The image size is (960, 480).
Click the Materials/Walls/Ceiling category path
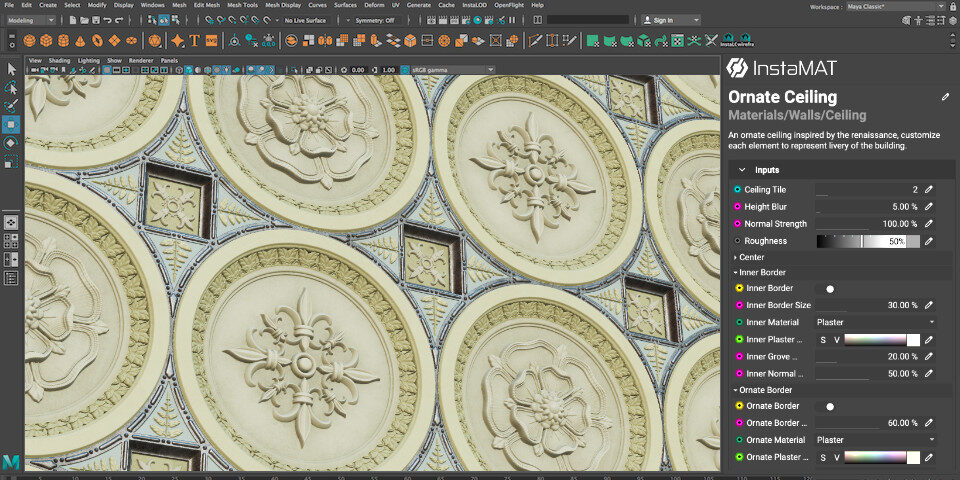coord(797,115)
